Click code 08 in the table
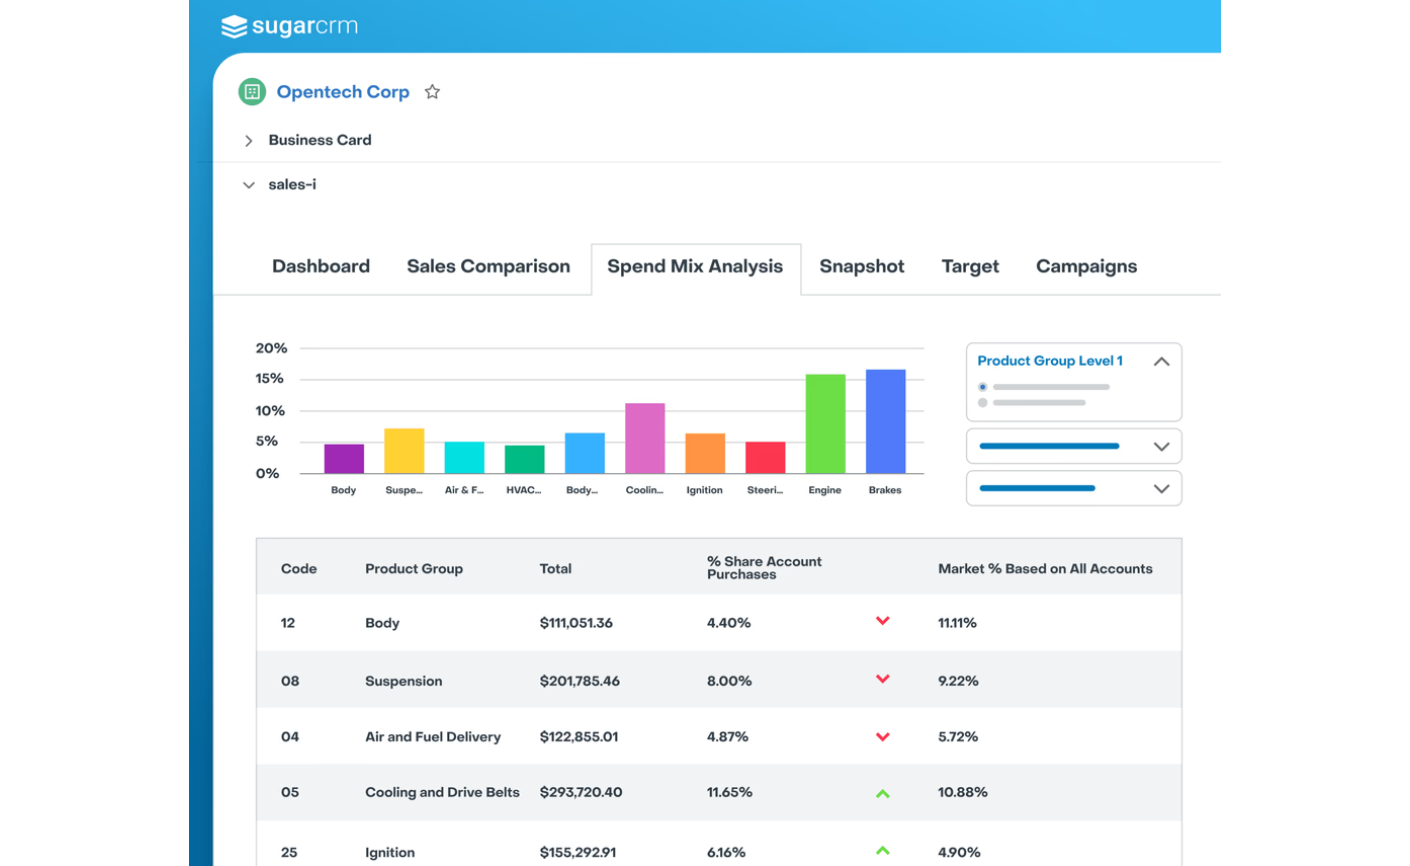1410x866 pixels. 290,681
